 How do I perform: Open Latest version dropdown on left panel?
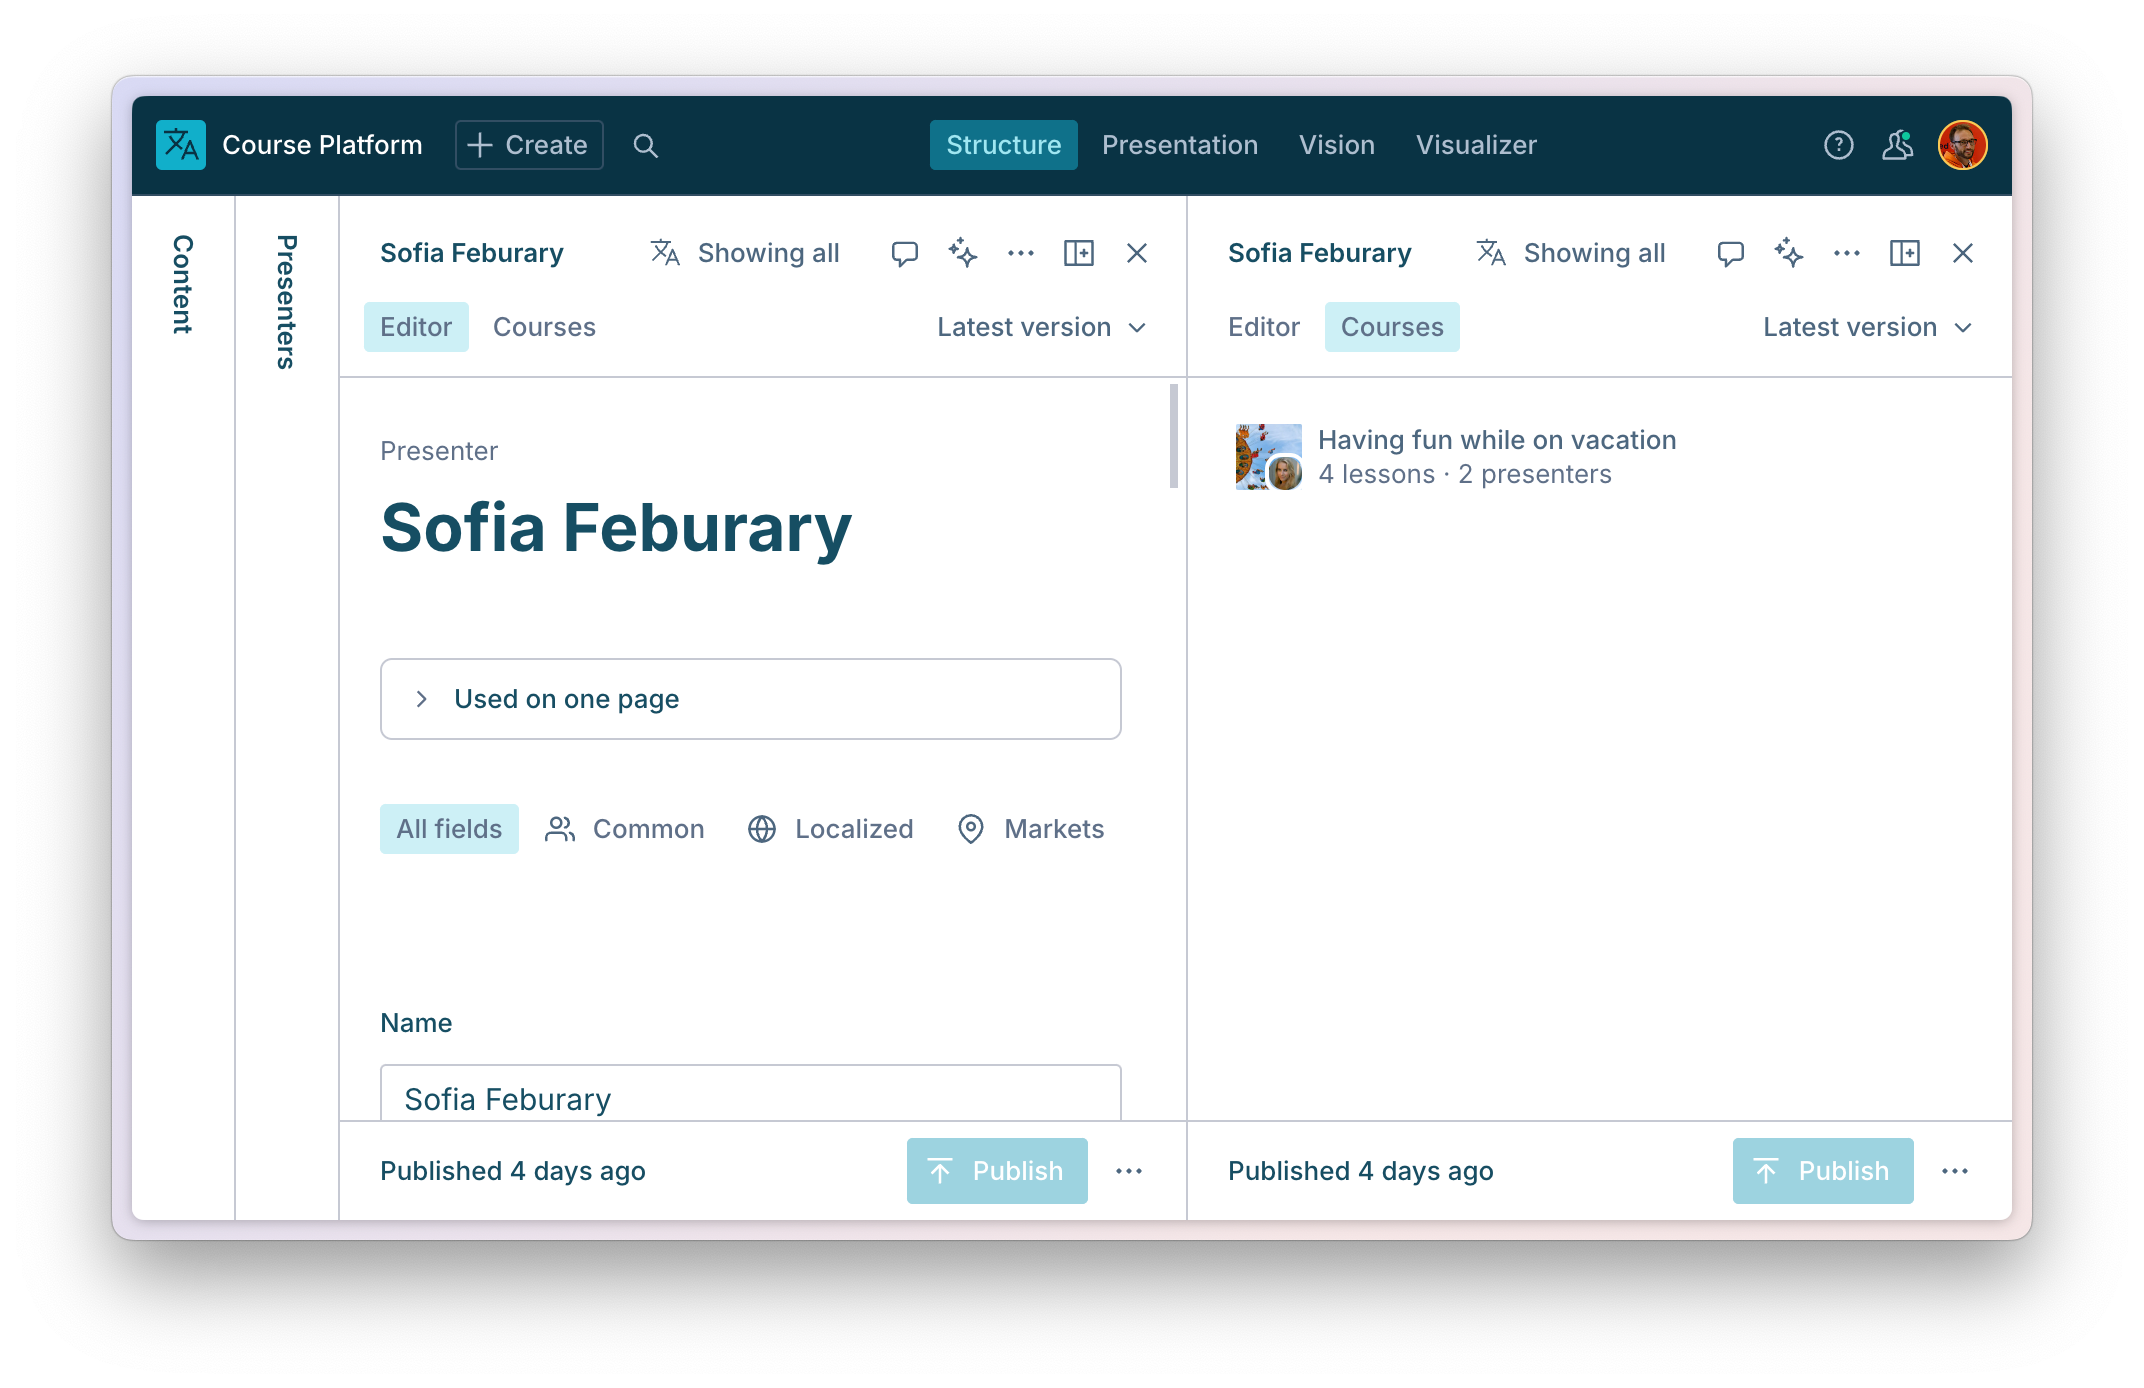1039,327
